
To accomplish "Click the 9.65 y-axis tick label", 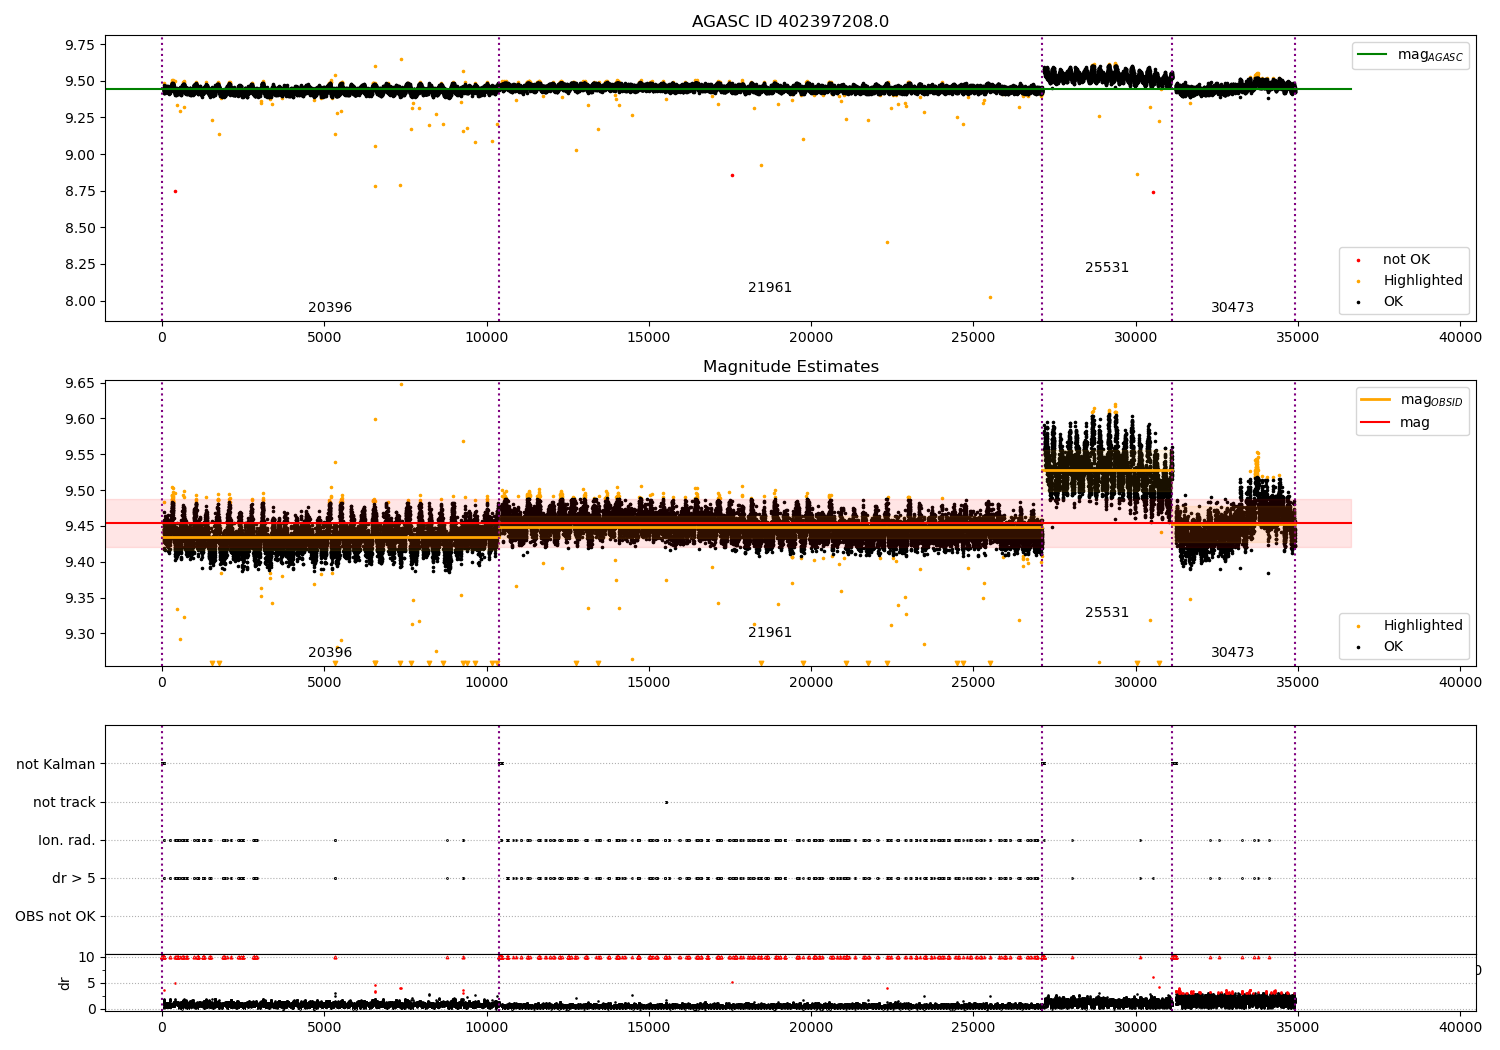I will click(79, 384).
